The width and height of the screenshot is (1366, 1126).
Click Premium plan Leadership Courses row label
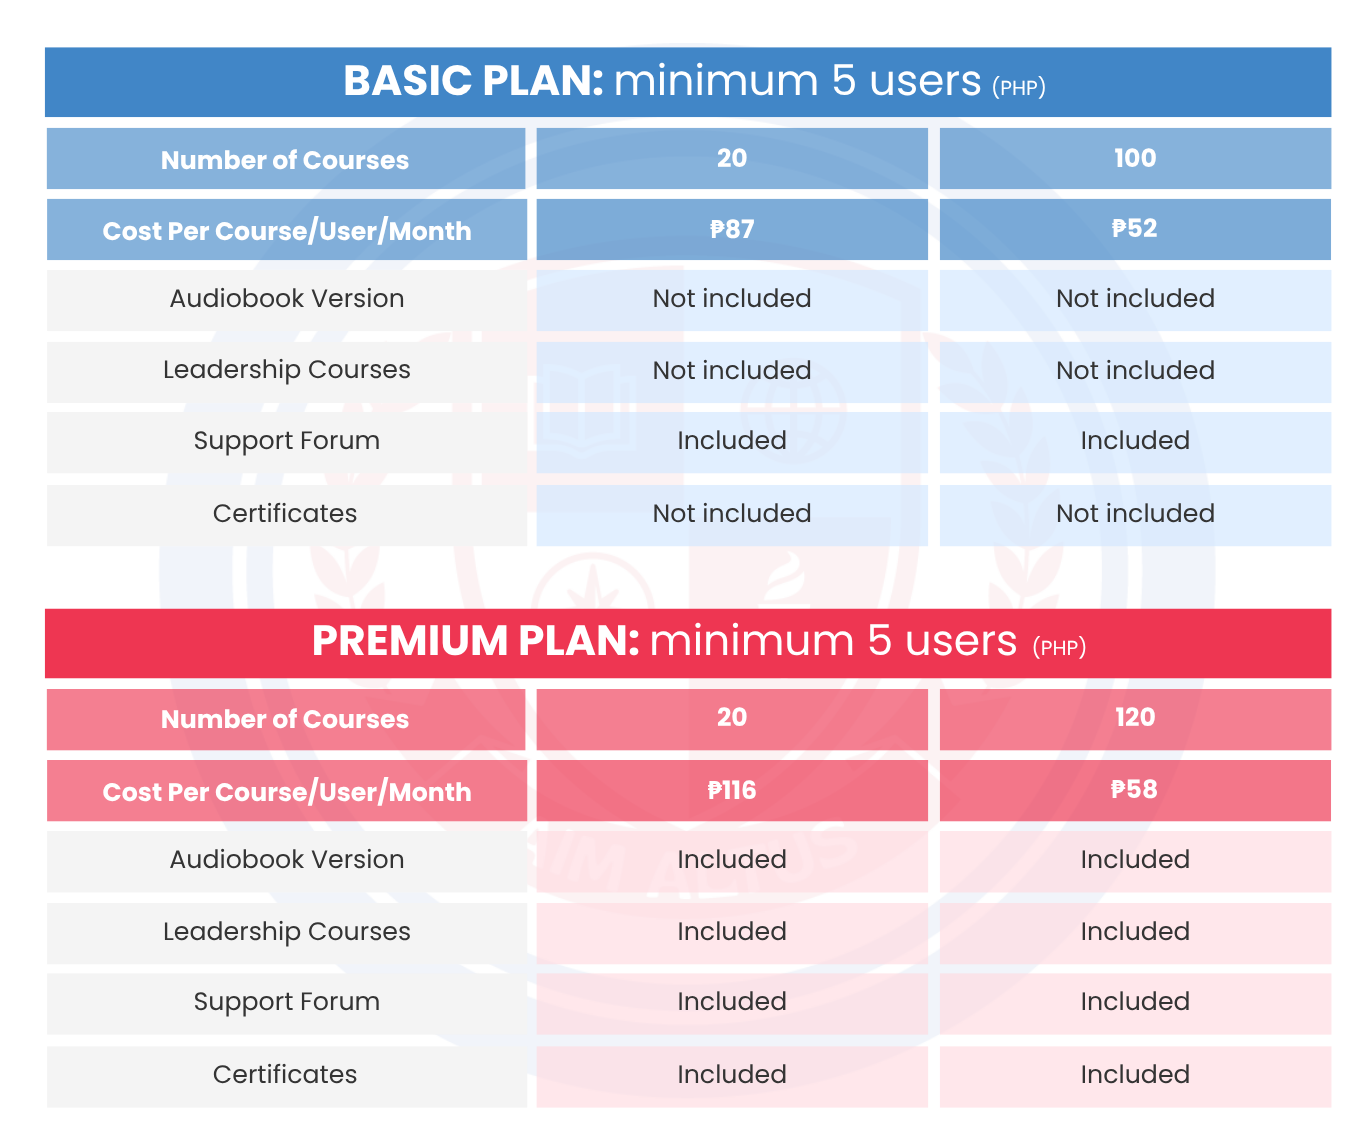pyautogui.click(x=286, y=932)
